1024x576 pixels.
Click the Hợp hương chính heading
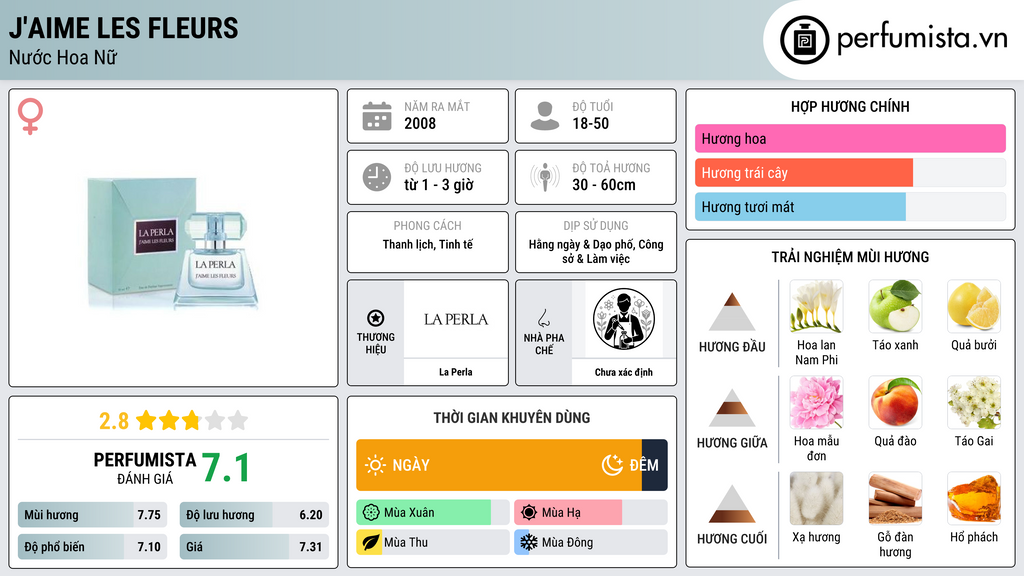(x=850, y=106)
